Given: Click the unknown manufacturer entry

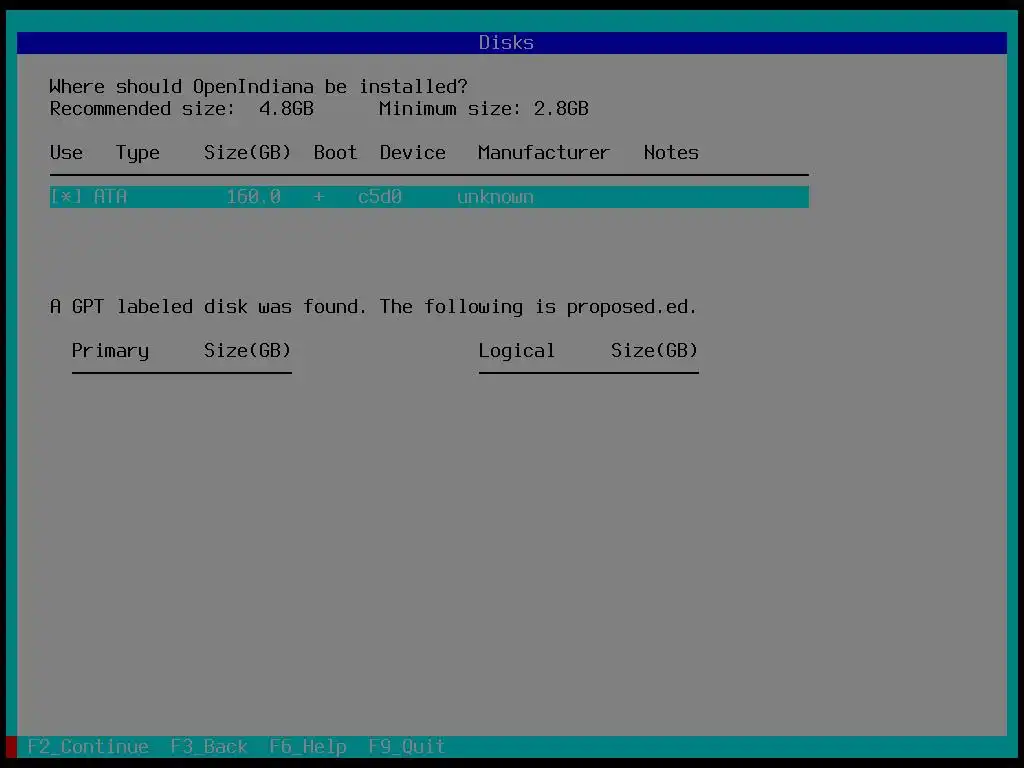Looking at the screenshot, I should click(495, 197).
